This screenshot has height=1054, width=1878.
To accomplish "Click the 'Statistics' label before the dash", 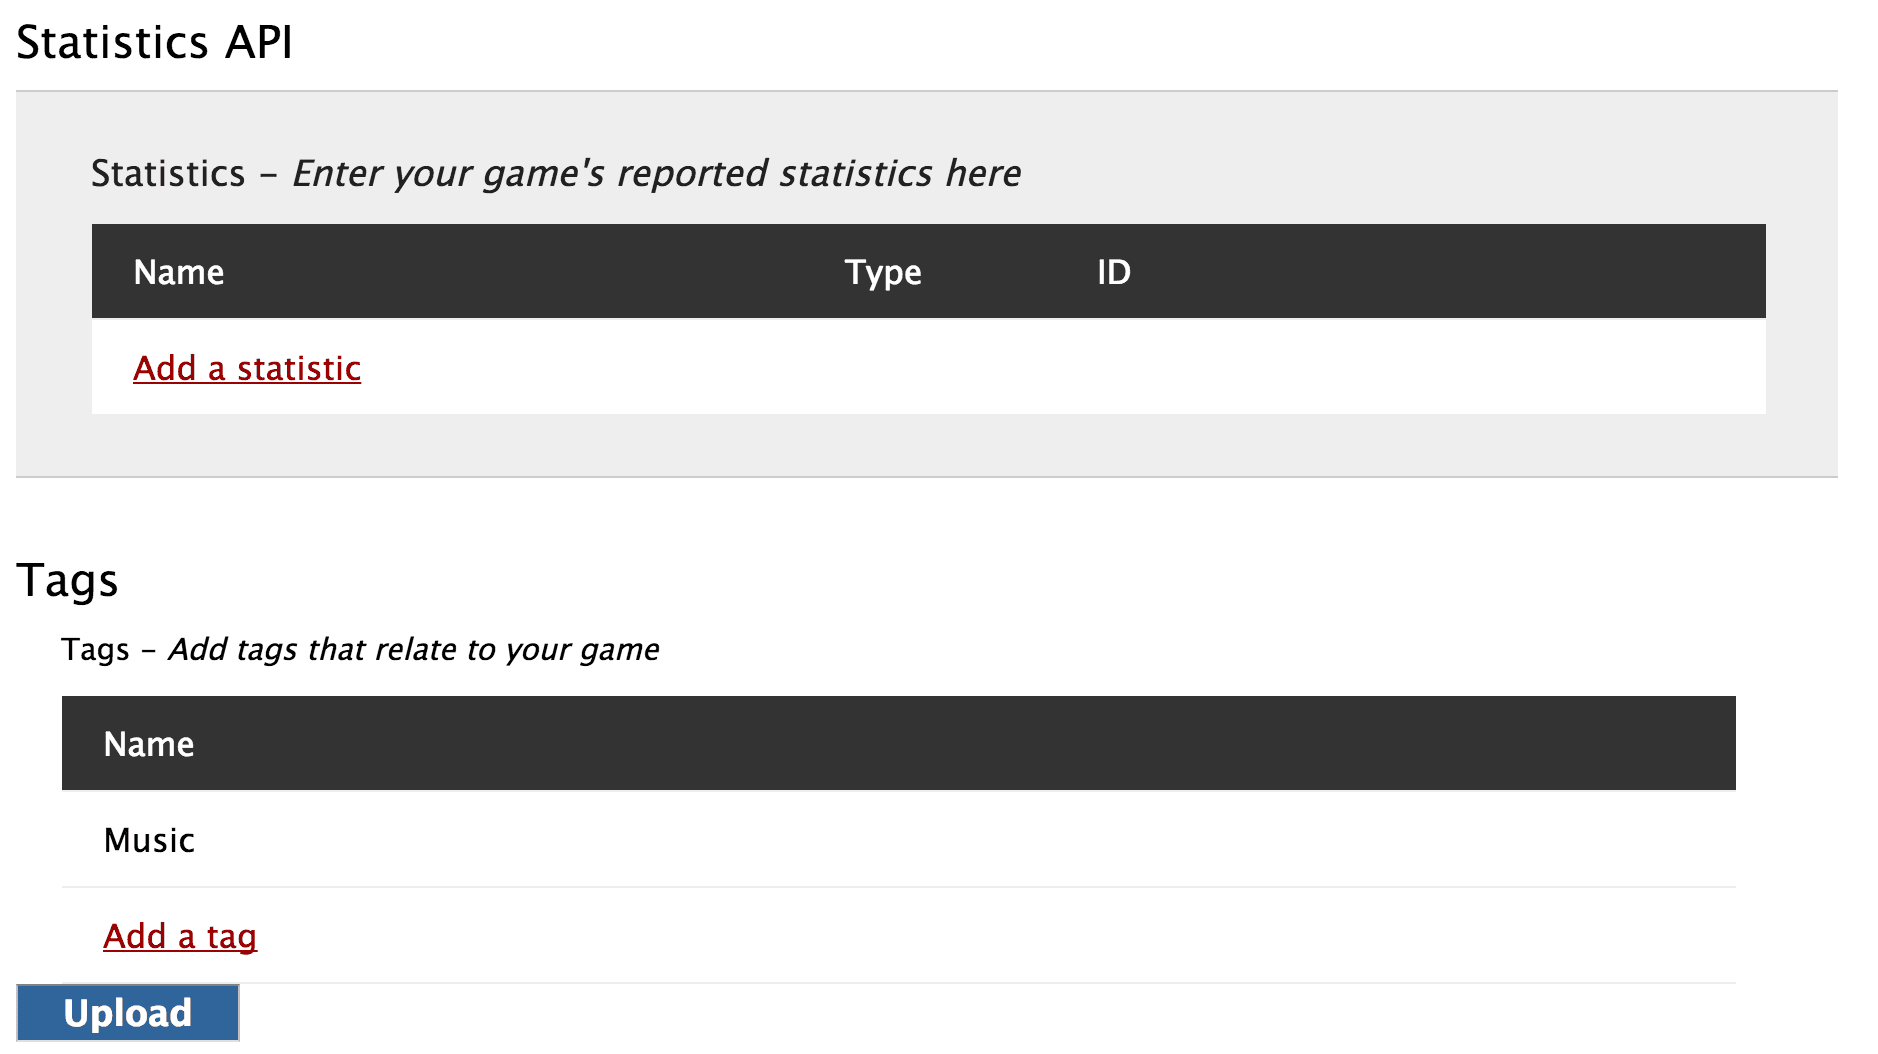I will (168, 173).
